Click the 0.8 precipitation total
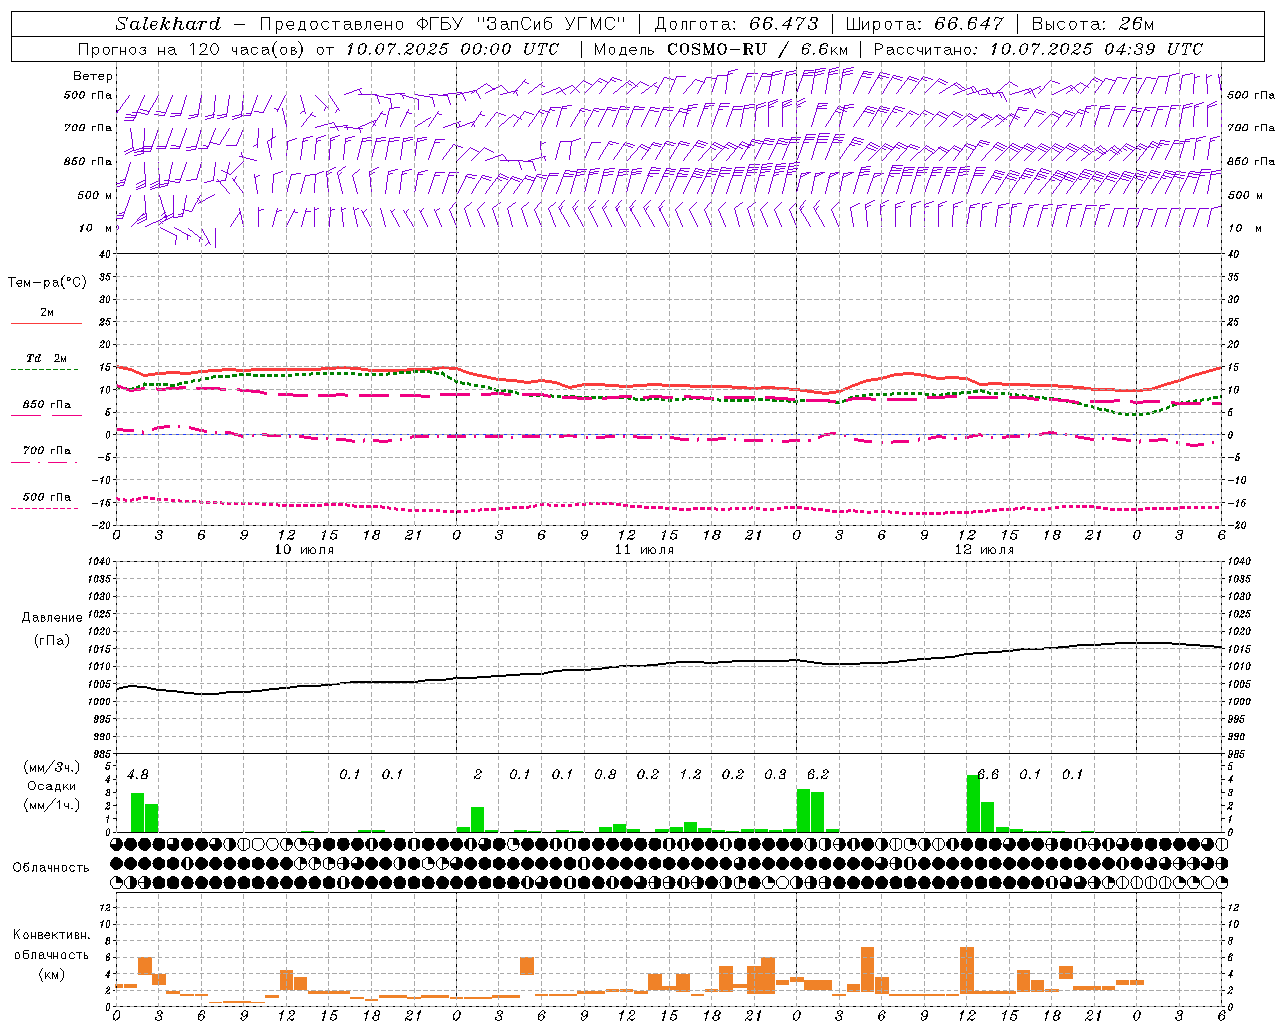 click(605, 775)
